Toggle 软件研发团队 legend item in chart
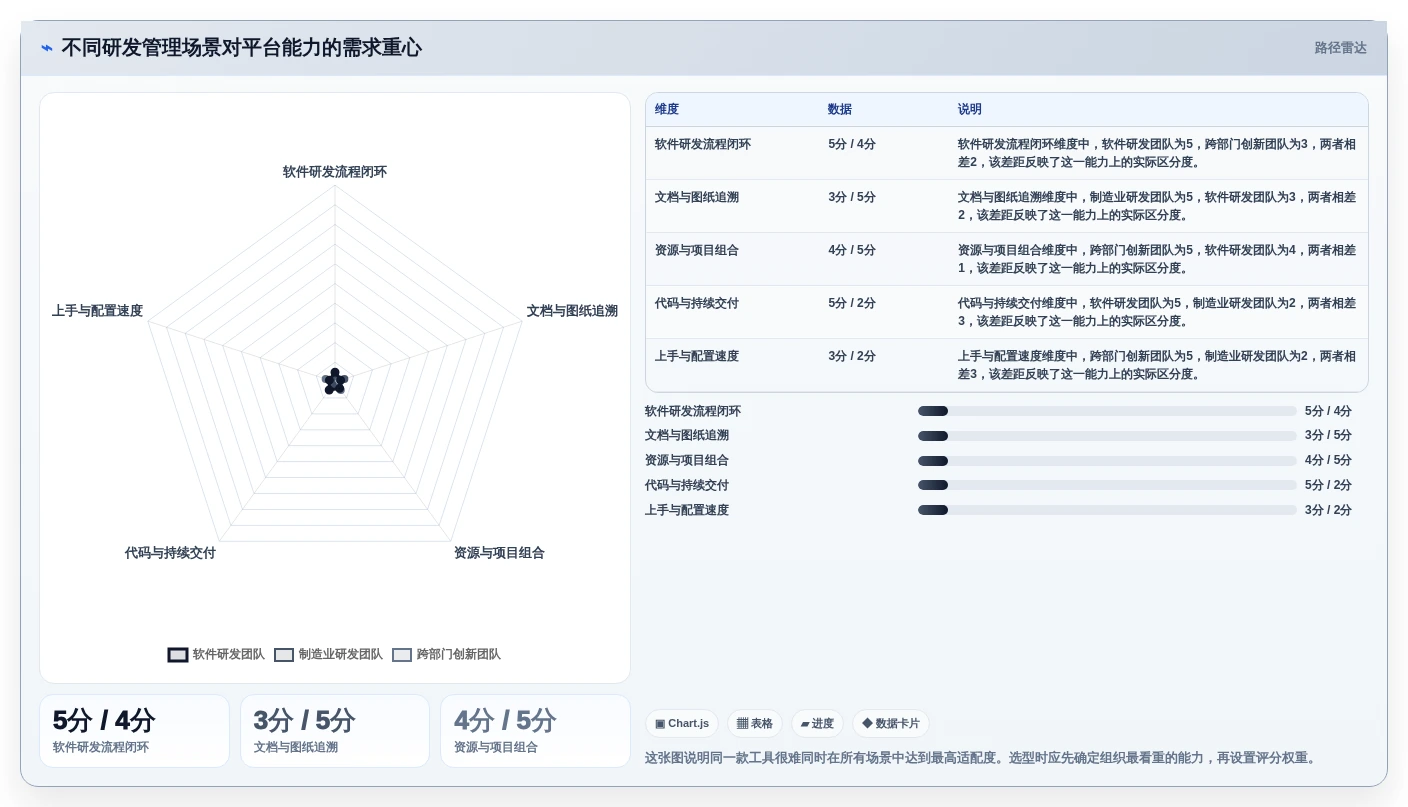This screenshot has height=807, width=1408. coord(217,654)
